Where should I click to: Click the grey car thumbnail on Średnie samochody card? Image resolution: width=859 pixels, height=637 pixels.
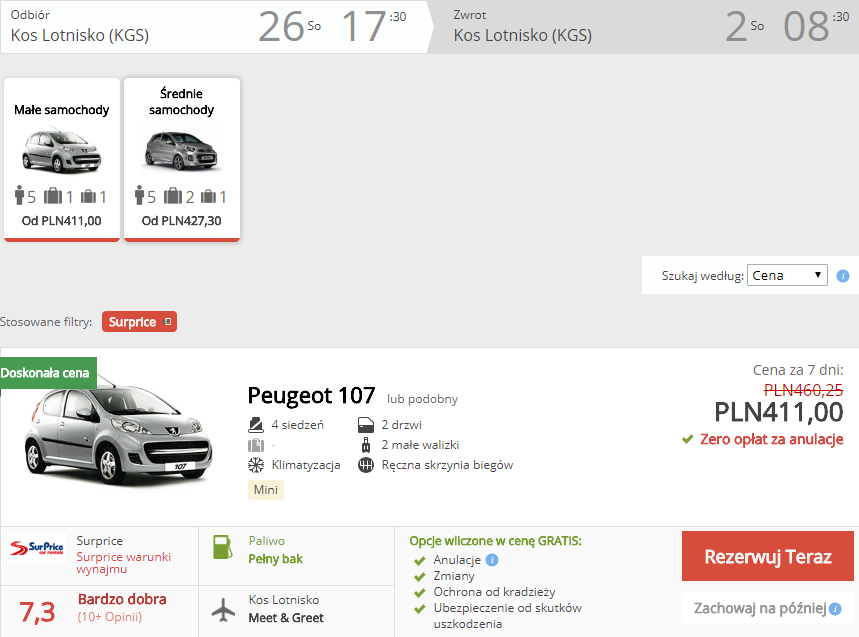coord(181,150)
